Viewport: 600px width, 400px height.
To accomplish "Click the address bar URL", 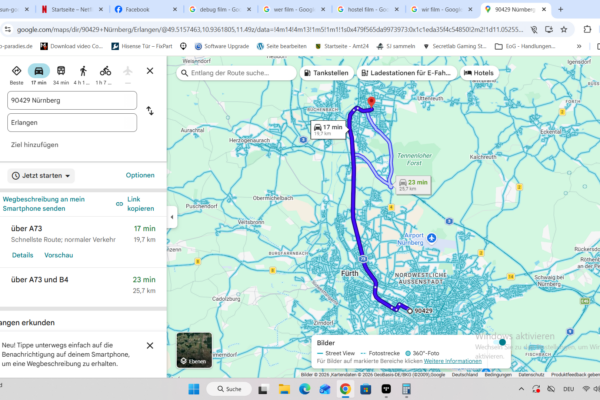I will point(270,29).
